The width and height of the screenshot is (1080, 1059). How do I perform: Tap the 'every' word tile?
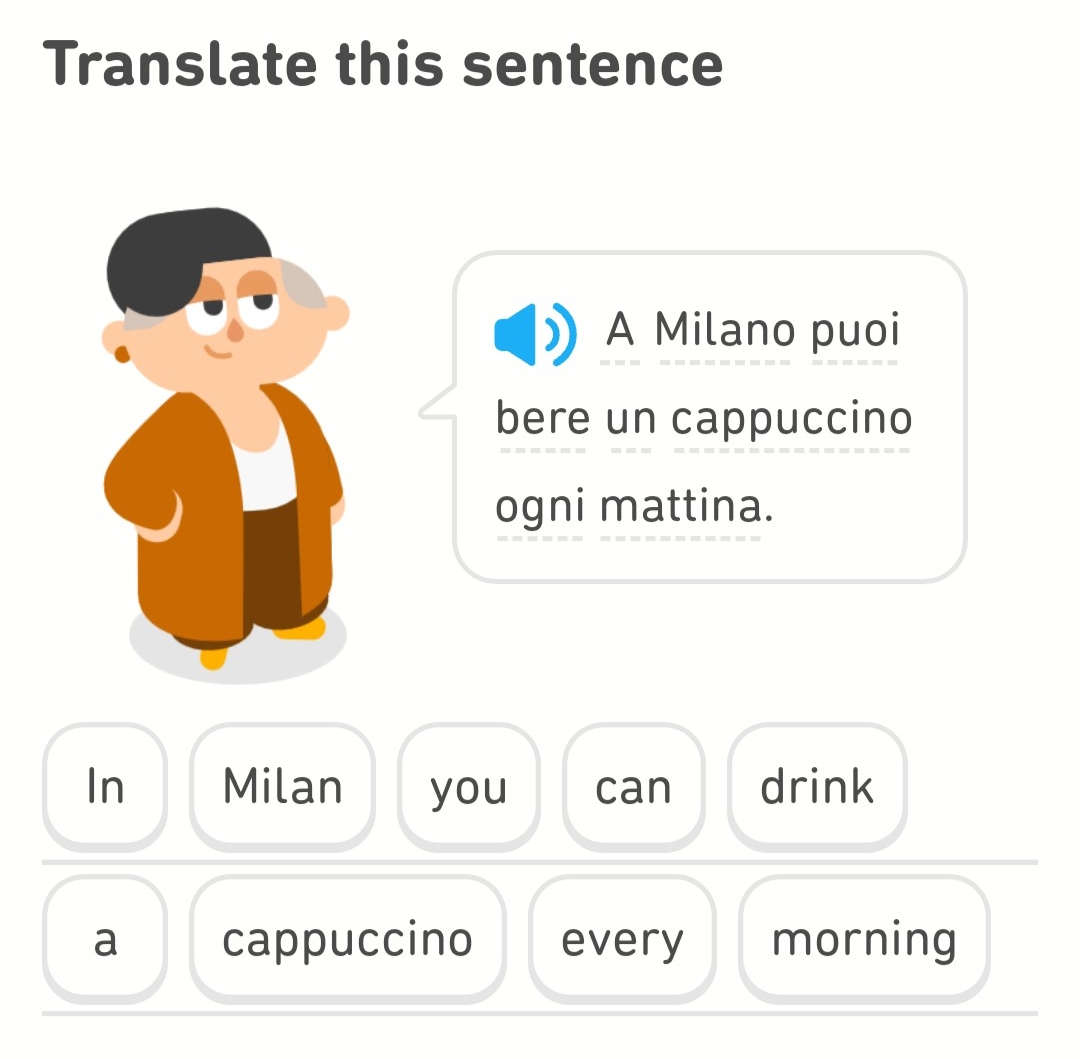622,940
